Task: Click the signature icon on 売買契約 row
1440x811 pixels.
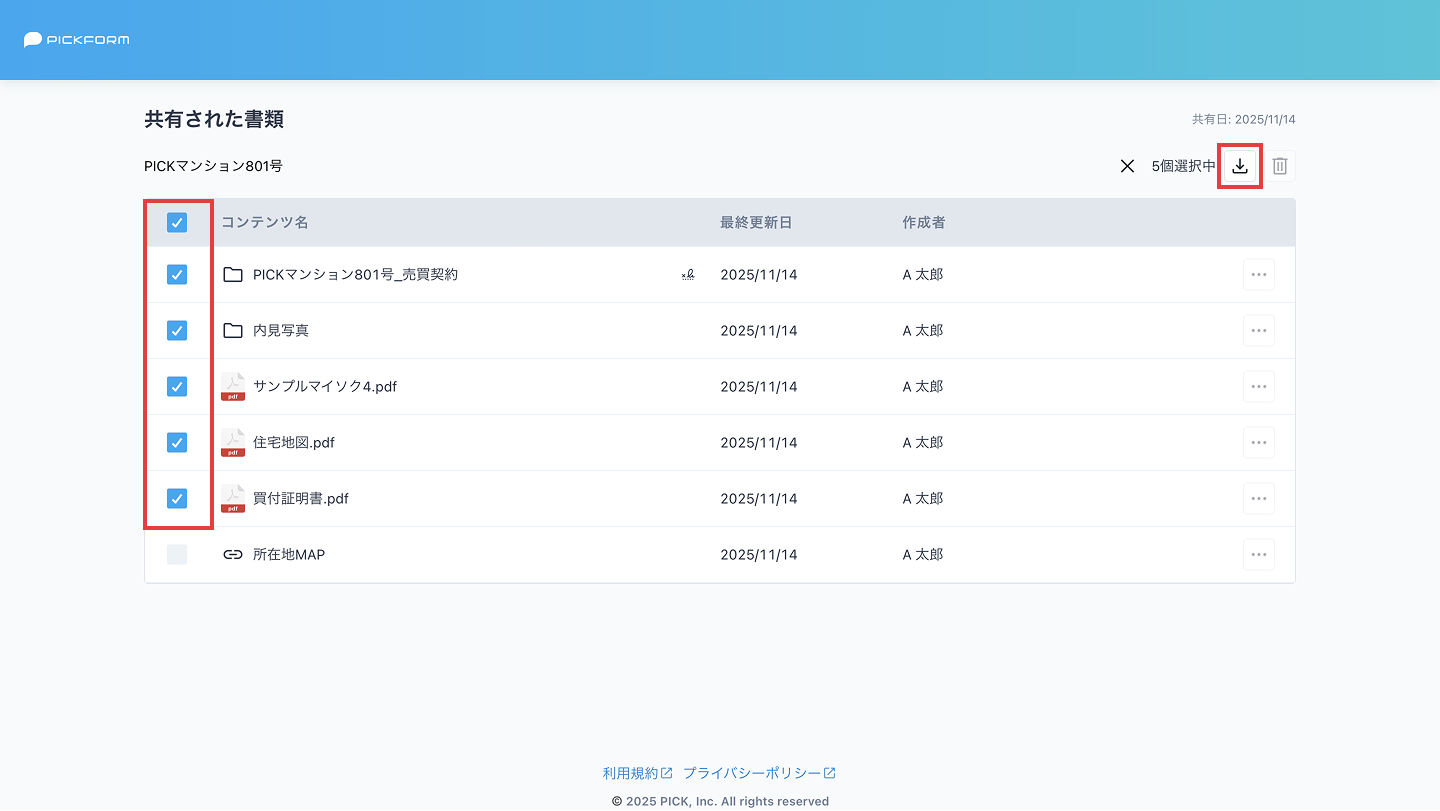Action: point(688,275)
